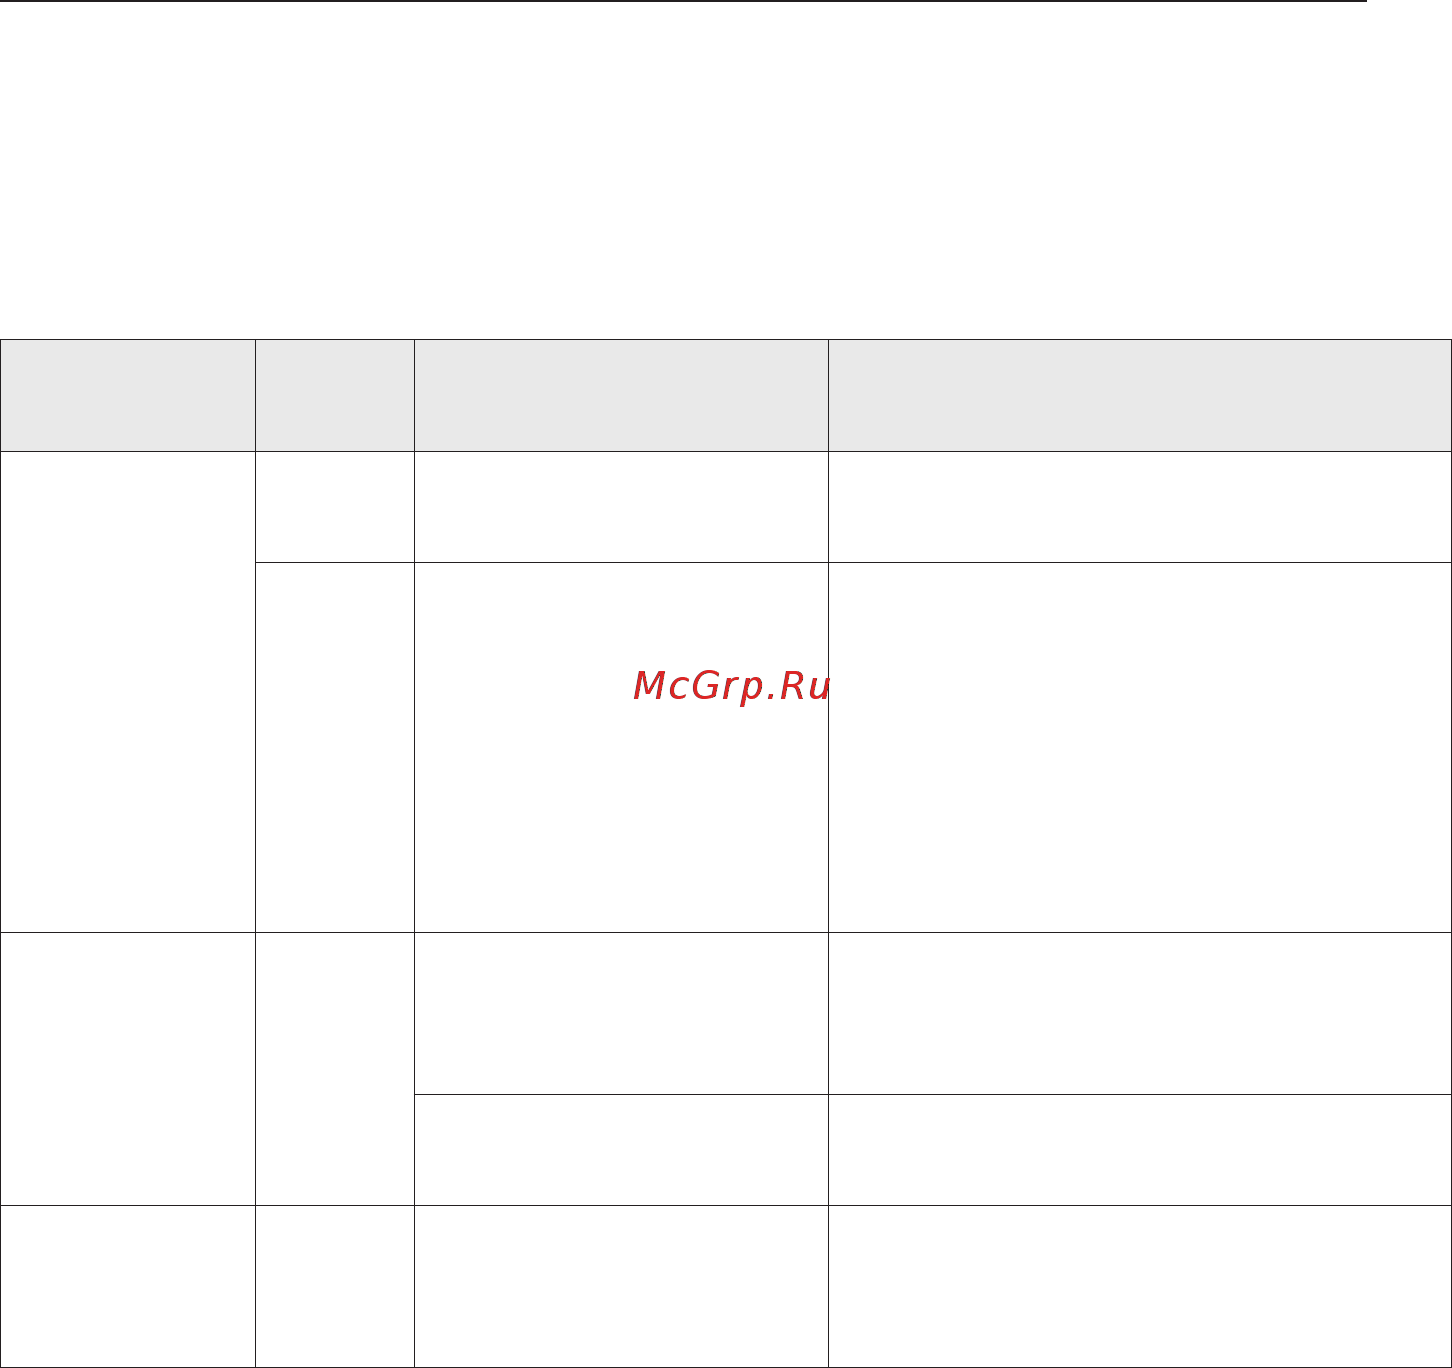The width and height of the screenshot is (1452, 1368).
Task: Click the narrow second-column cell in the bottom row
Action: pos(335,1286)
